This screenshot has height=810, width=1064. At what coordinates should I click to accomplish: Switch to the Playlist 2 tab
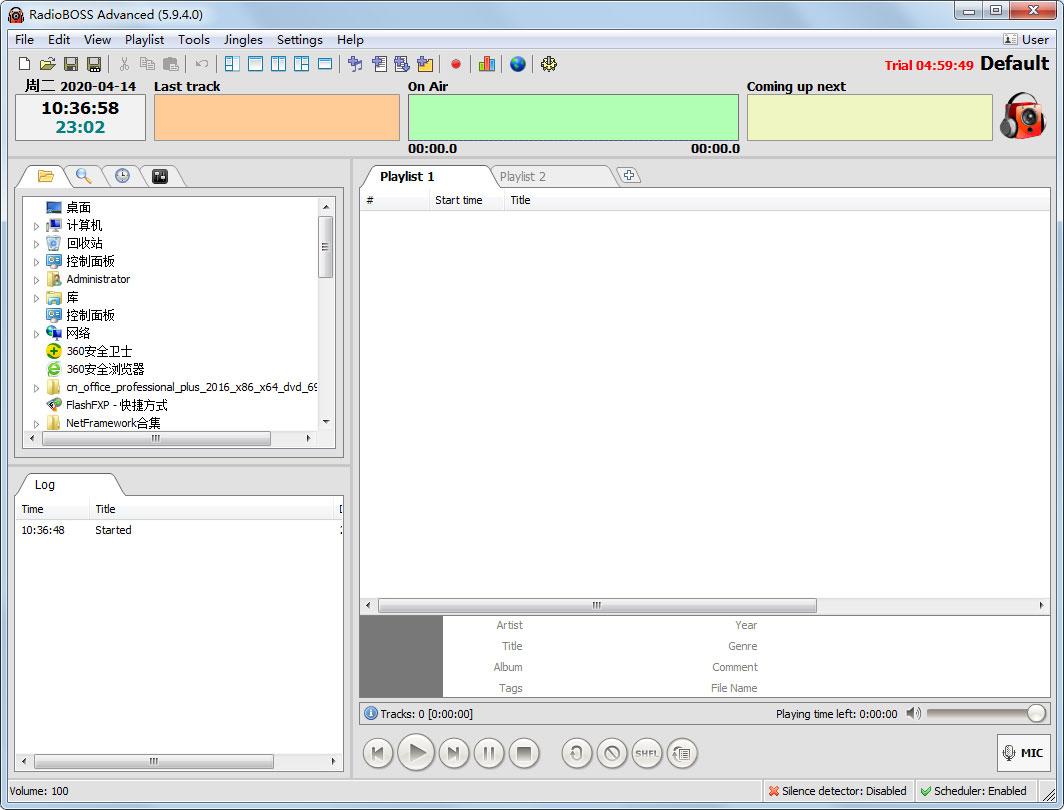[x=523, y=177]
